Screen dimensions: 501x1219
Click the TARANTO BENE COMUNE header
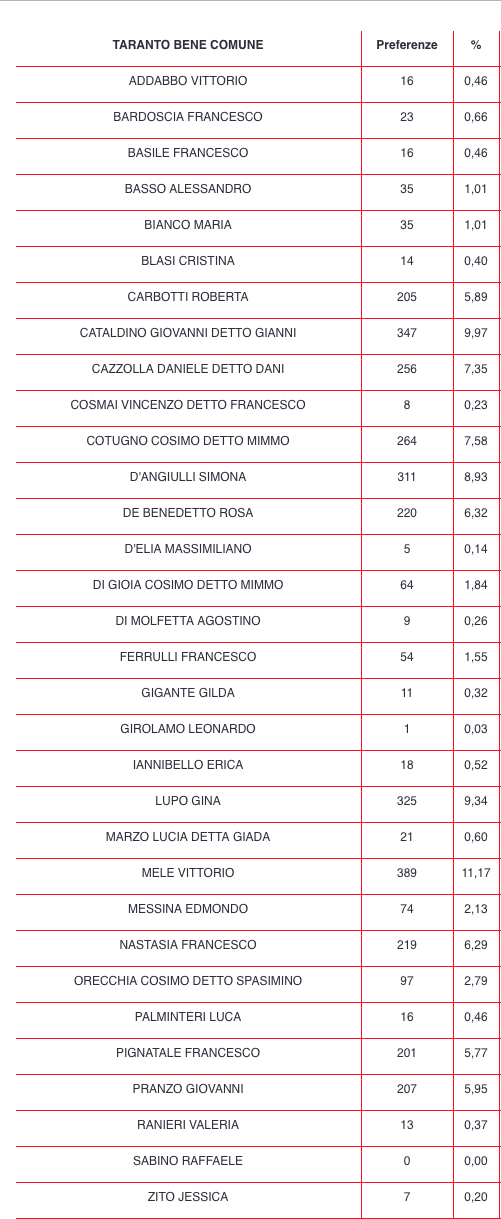188,45
